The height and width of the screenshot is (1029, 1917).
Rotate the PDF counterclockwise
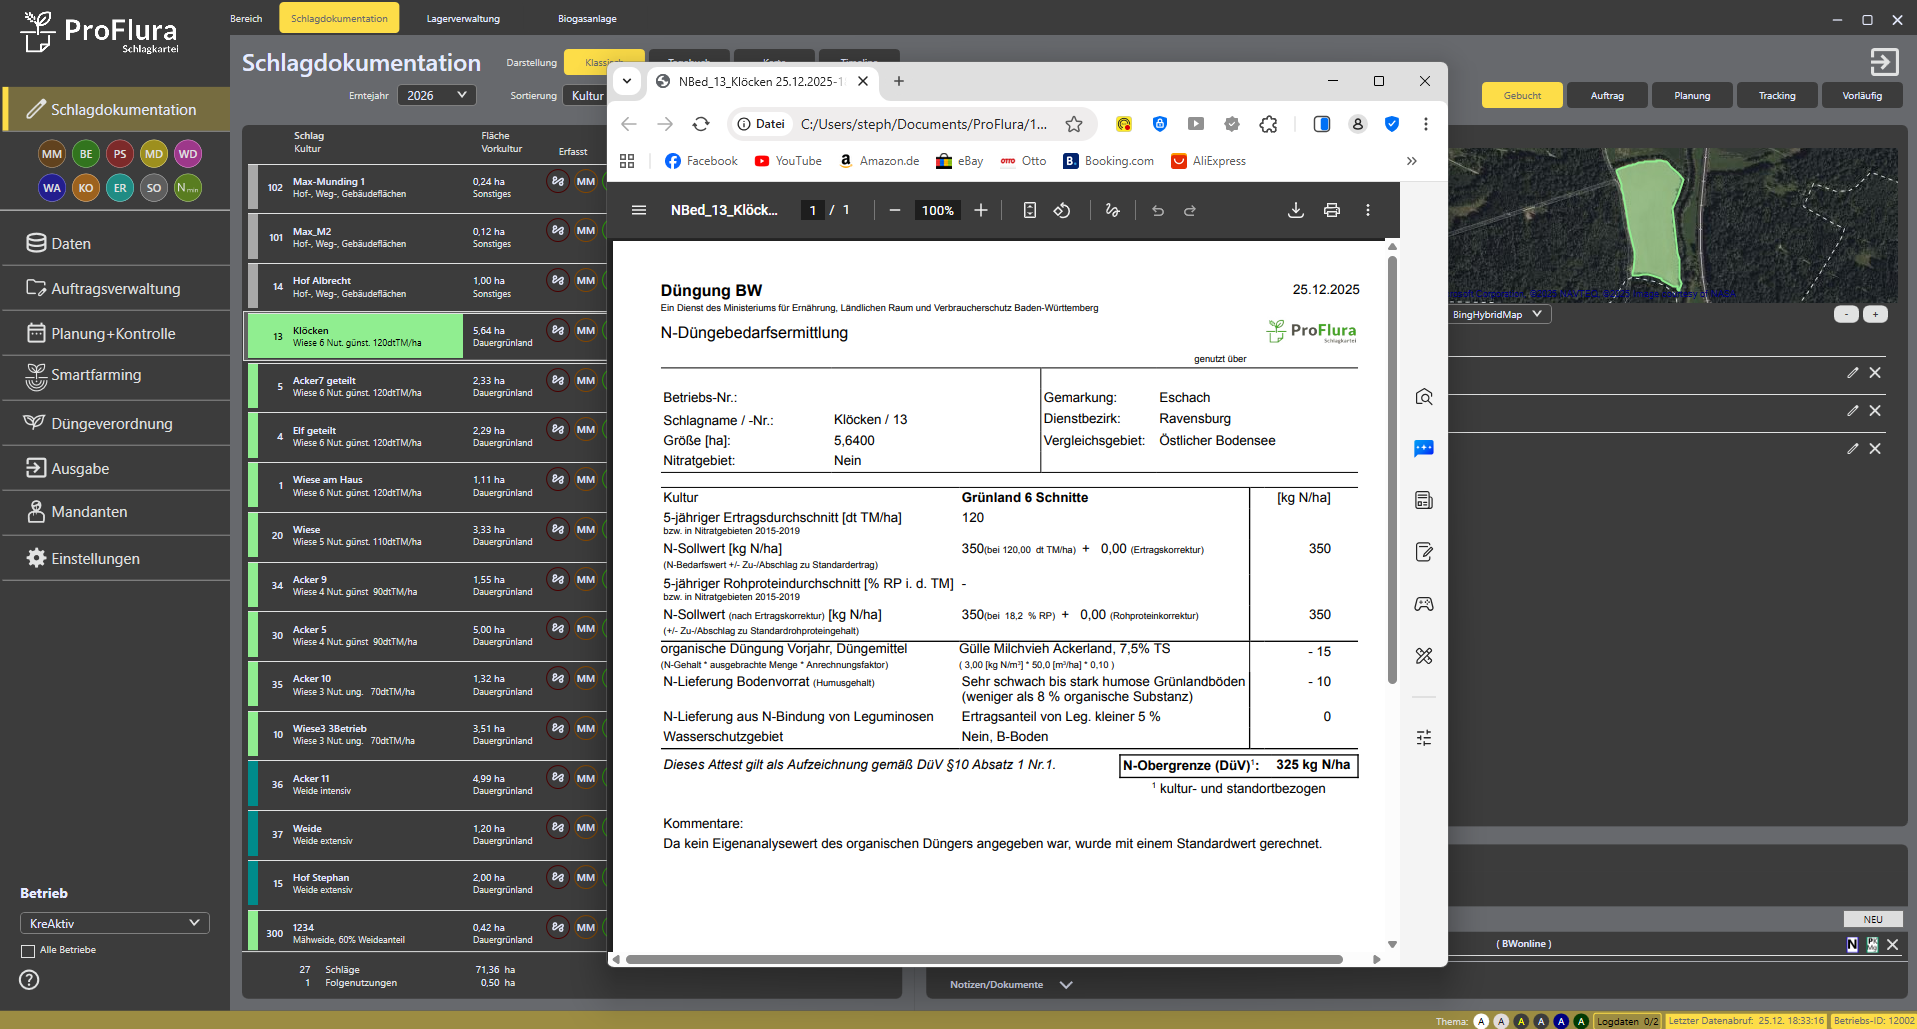(x=1062, y=210)
